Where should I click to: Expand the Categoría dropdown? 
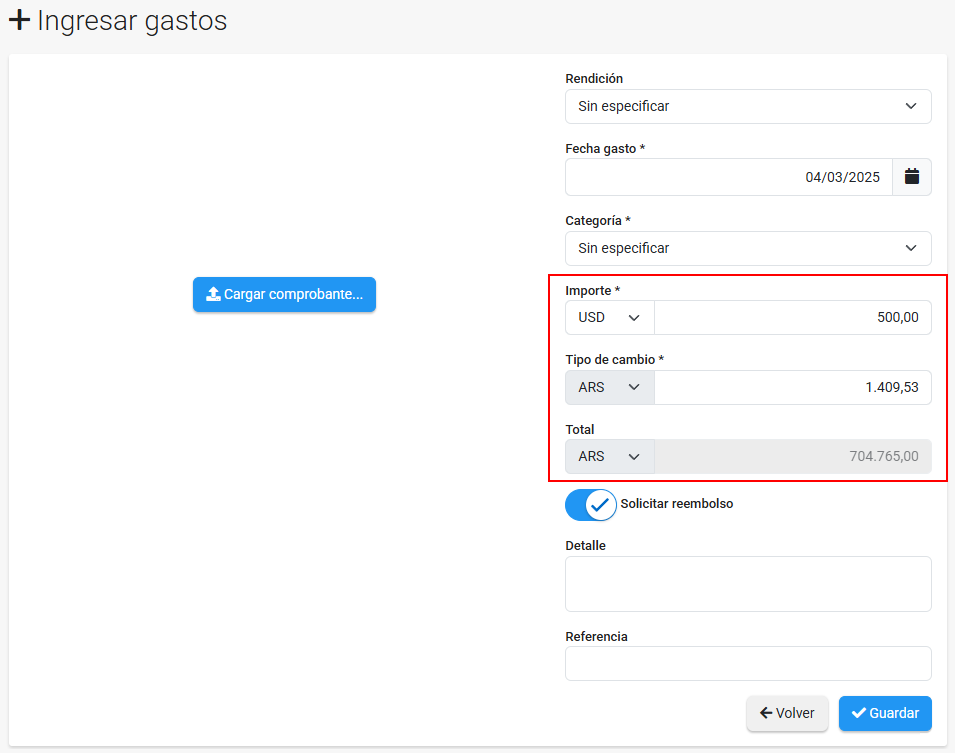[748, 248]
